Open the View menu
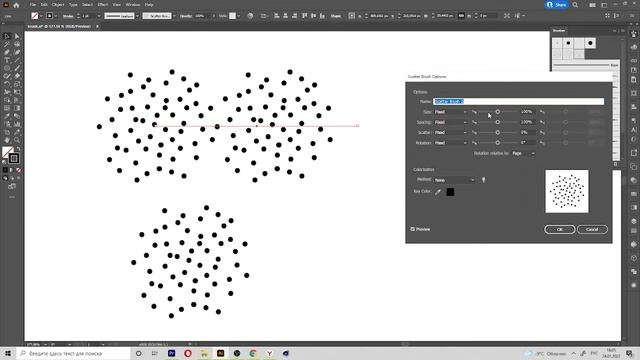This screenshot has height=360, width=640. [x=117, y=5]
